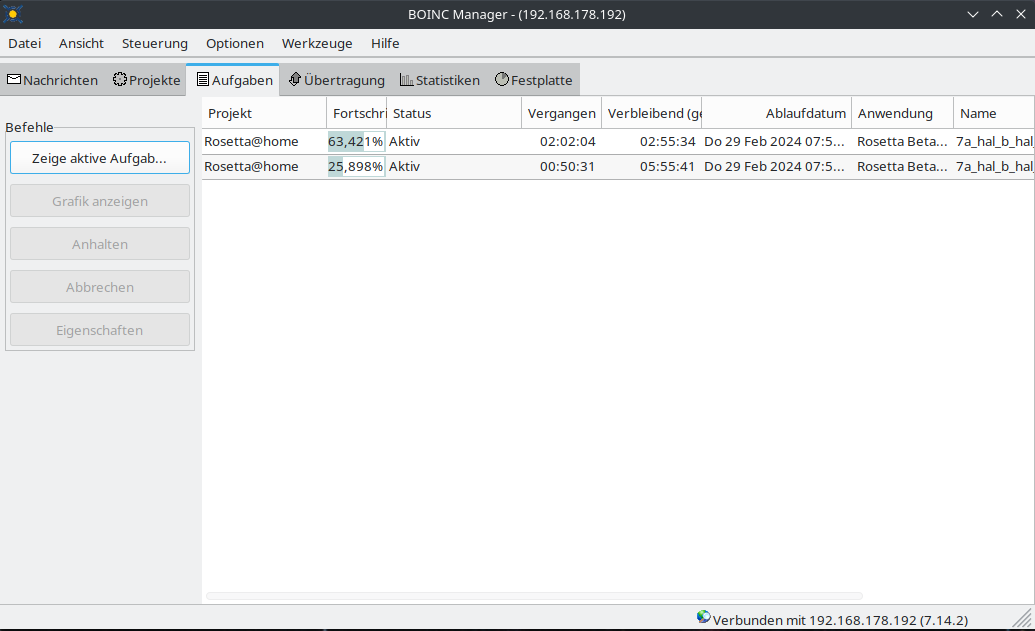This screenshot has height=631, width=1035.
Task: Click the horizontal scrollbar below the task list
Action: [x=534, y=596]
